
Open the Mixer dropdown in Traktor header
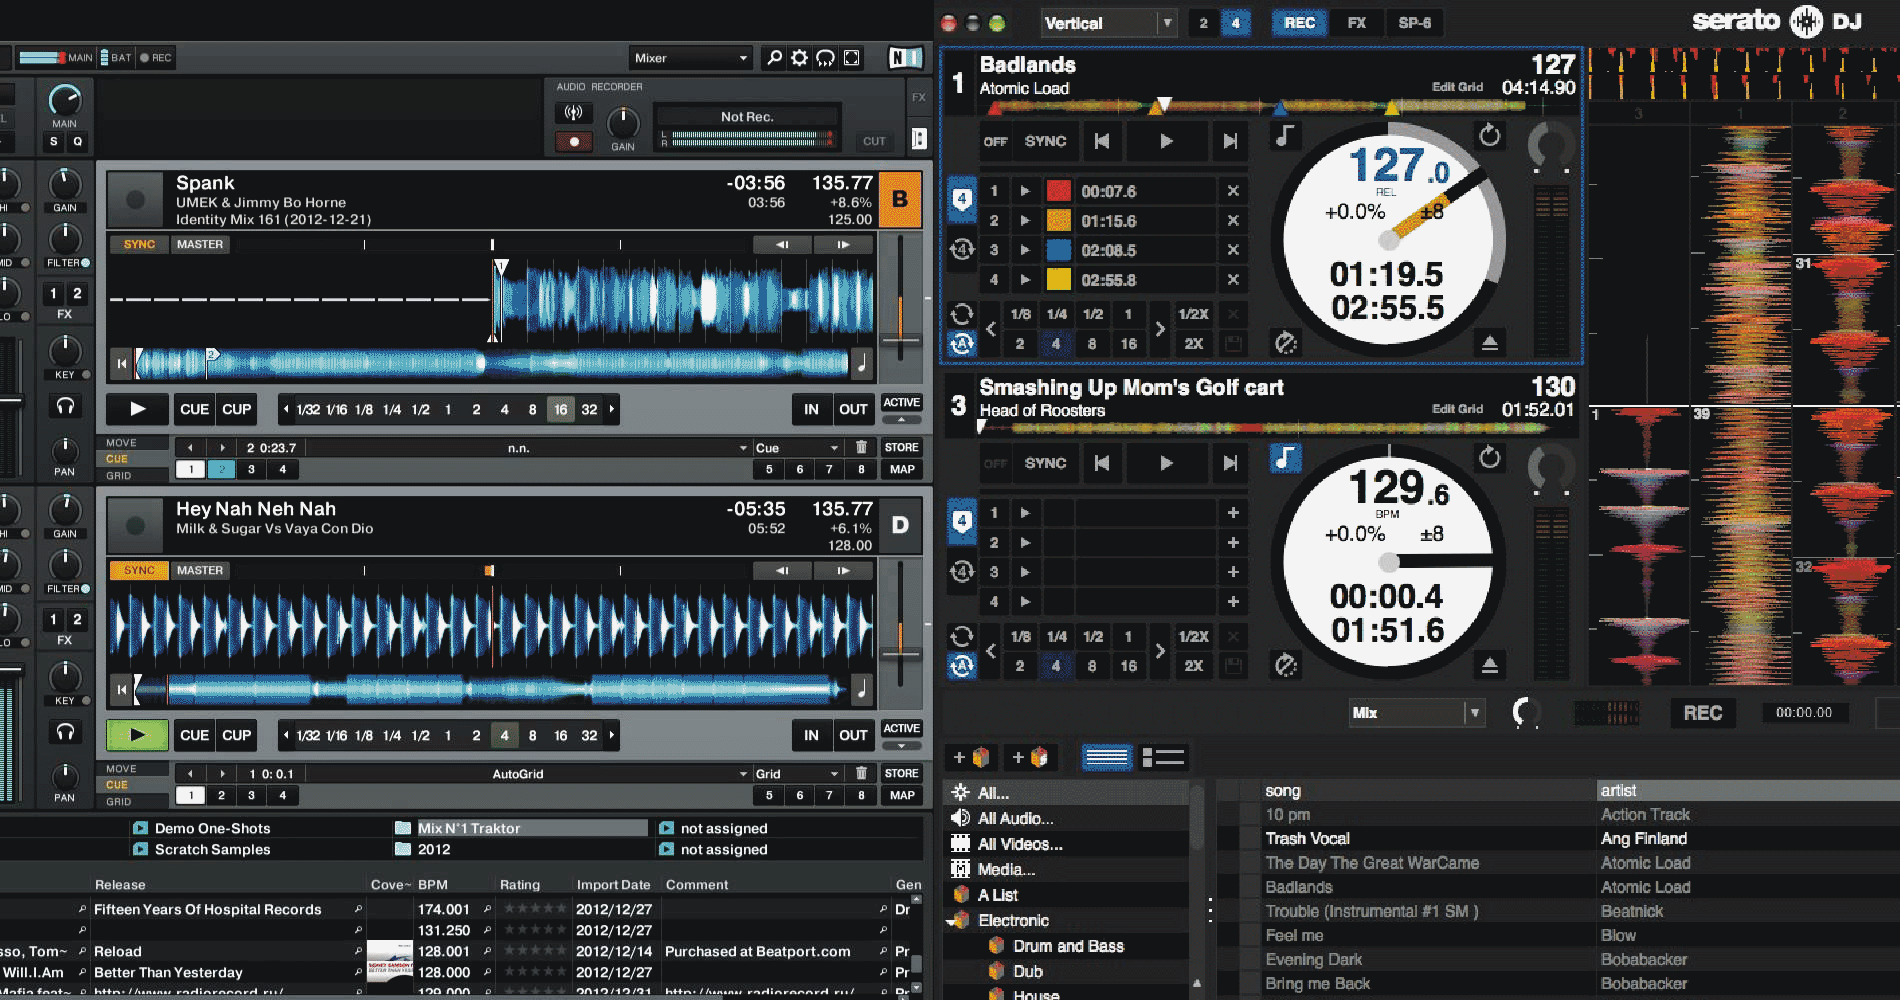[690, 58]
